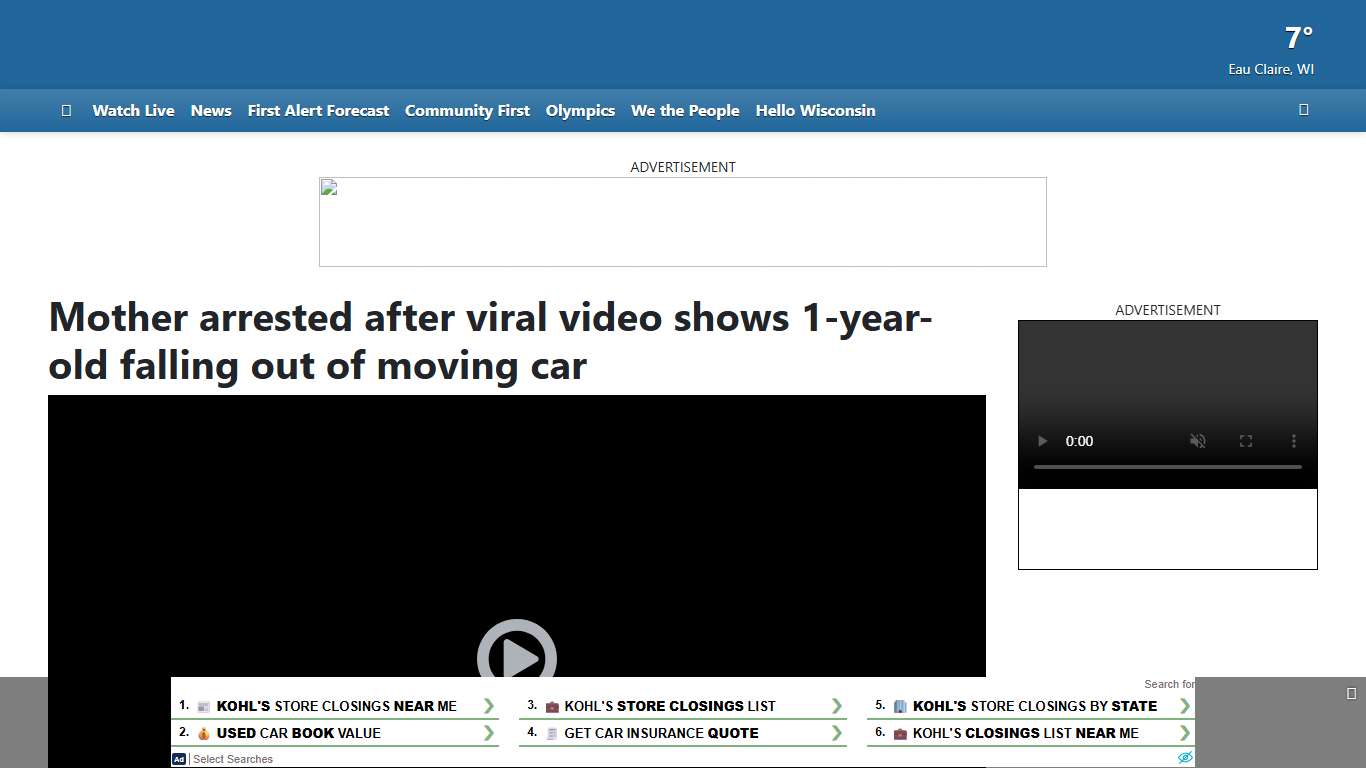
Task: Open the Olympics section
Action: (580, 111)
